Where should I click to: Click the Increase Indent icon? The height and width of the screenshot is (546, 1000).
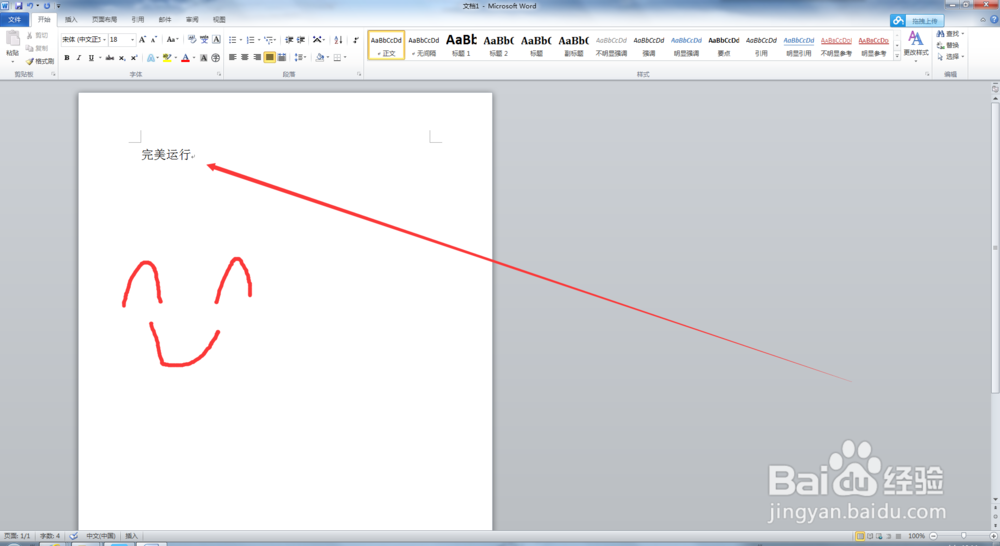pos(301,40)
